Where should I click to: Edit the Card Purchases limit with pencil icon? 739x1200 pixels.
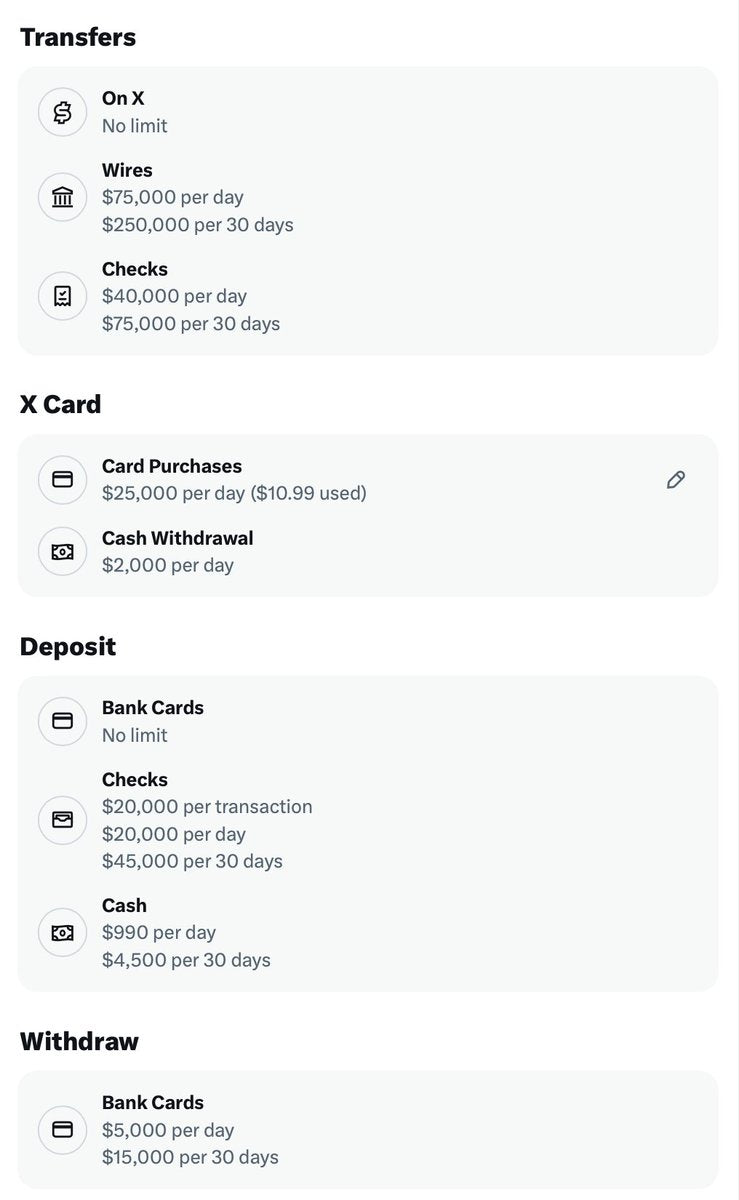point(676,480)
